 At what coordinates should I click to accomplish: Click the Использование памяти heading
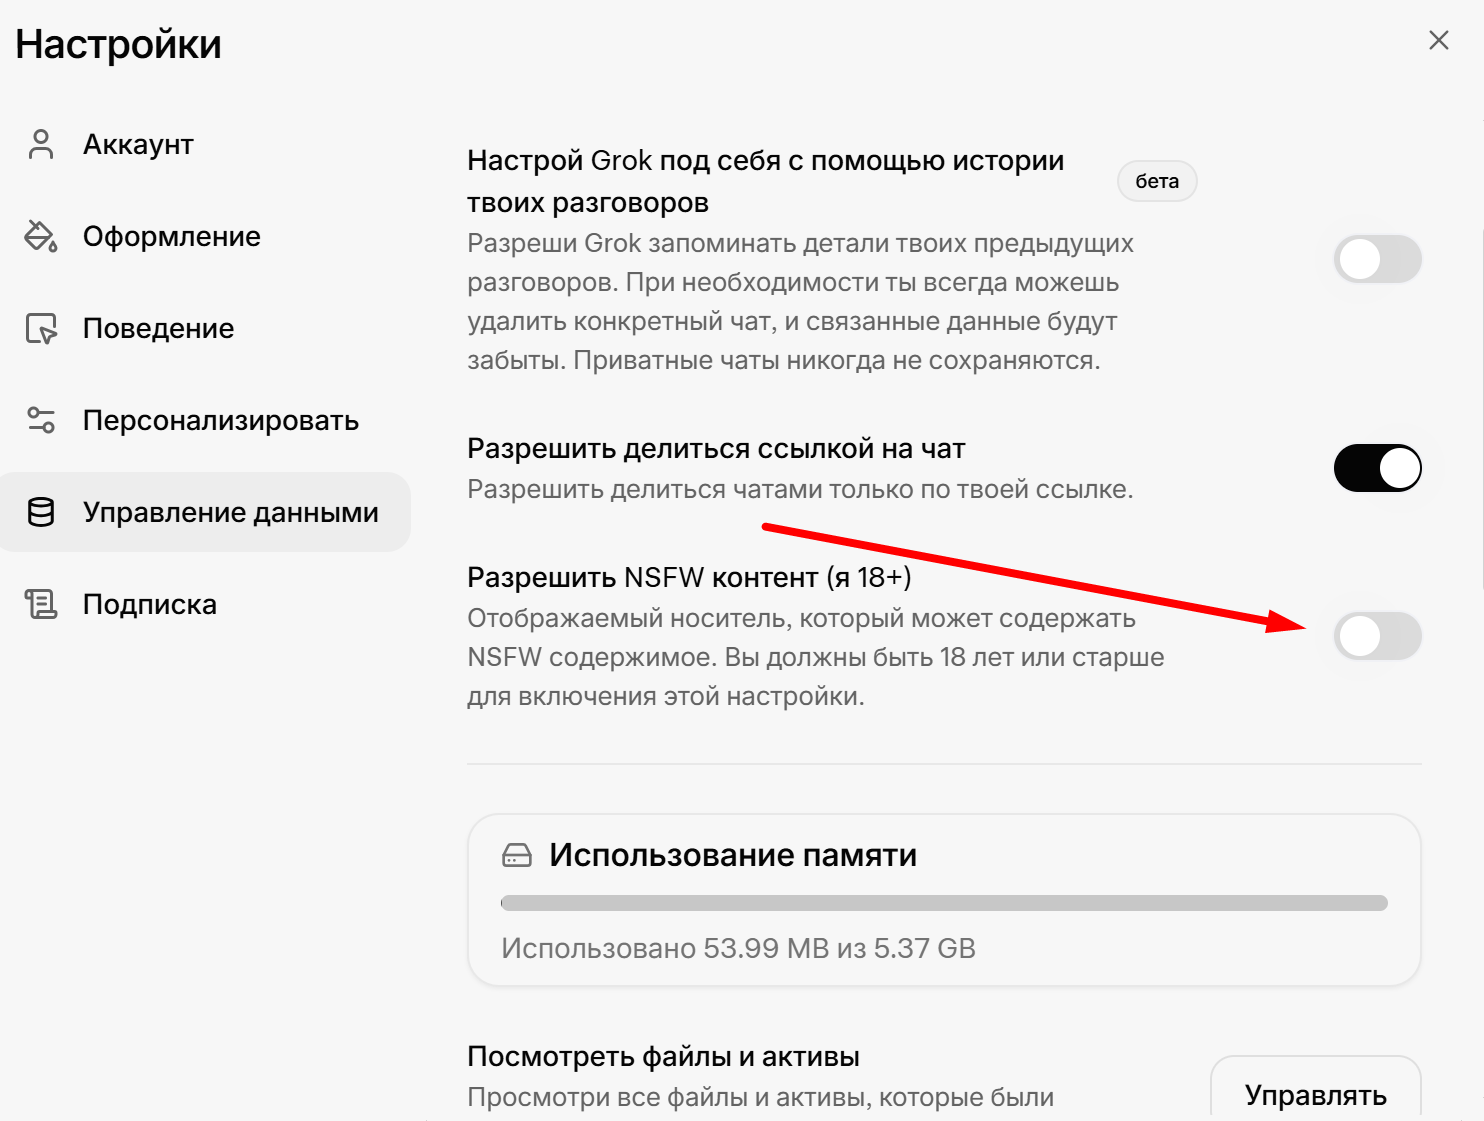732,855
